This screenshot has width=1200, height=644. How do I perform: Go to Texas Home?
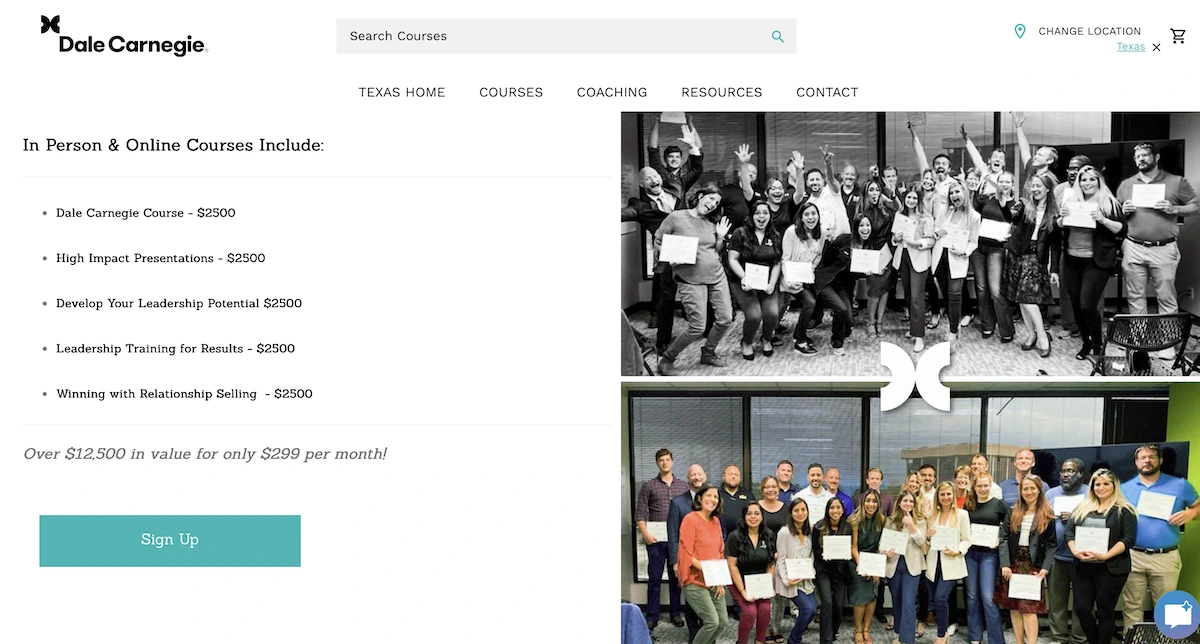tap(402, 92)
